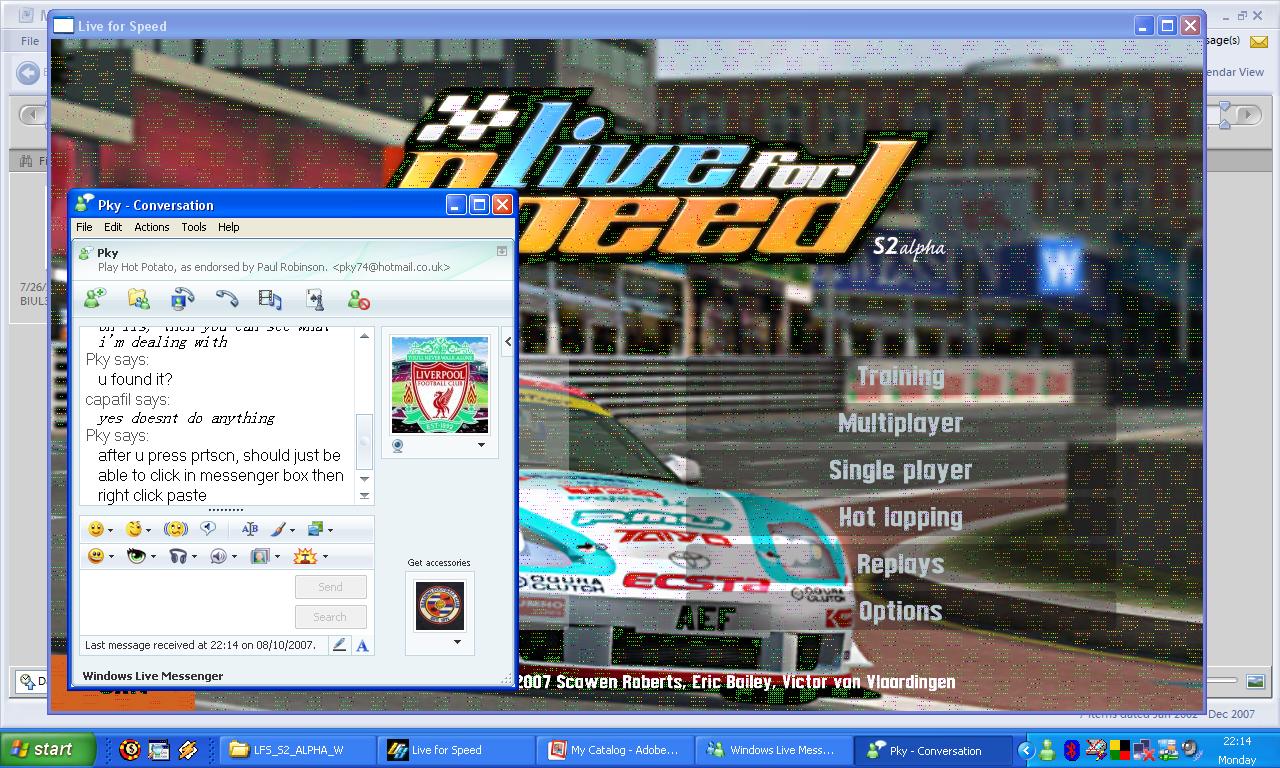Click Pky's Liverpool display picture

pos(440,385)
